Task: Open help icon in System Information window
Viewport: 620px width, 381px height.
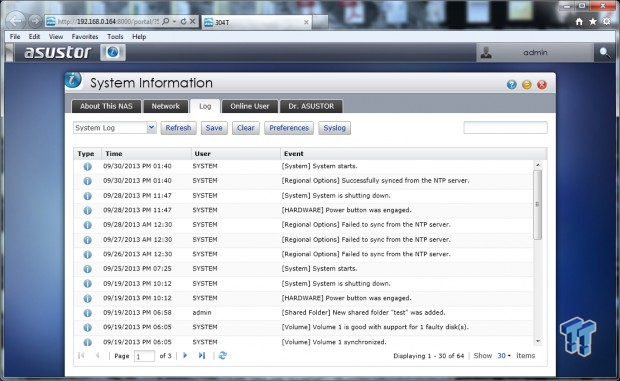Action: click(511, 85)
